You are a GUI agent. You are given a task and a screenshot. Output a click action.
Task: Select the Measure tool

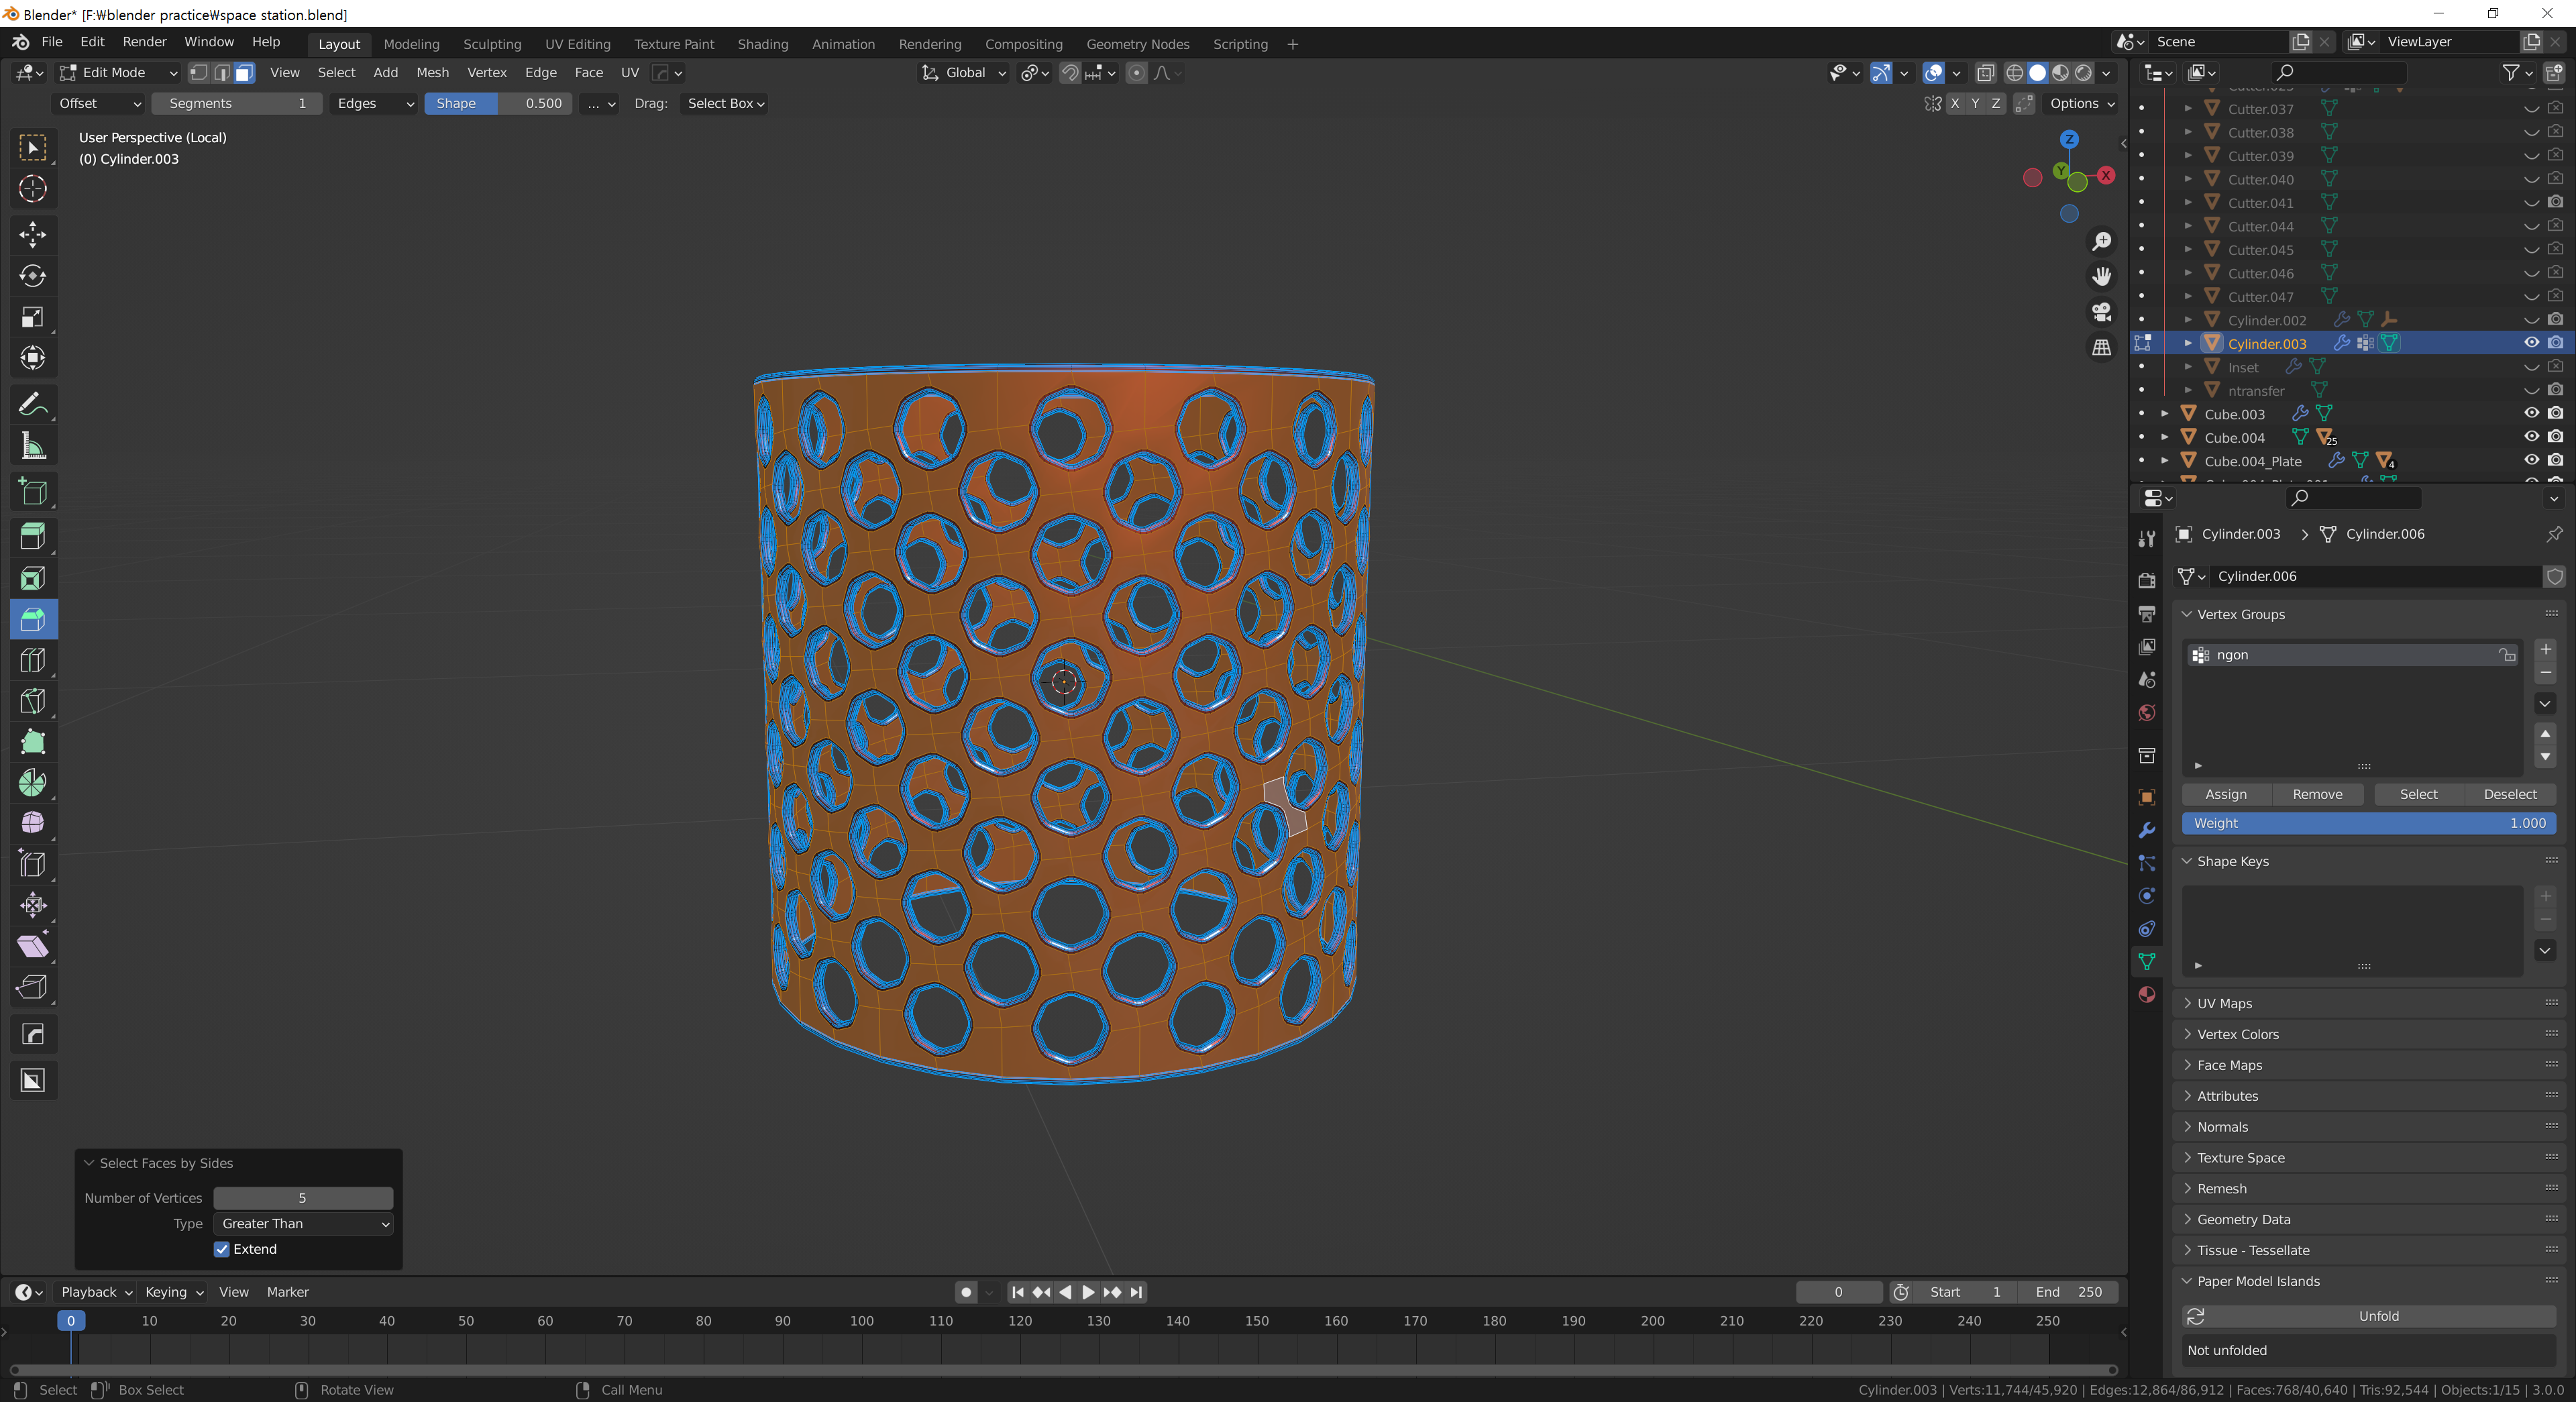[x=33, y=446]
